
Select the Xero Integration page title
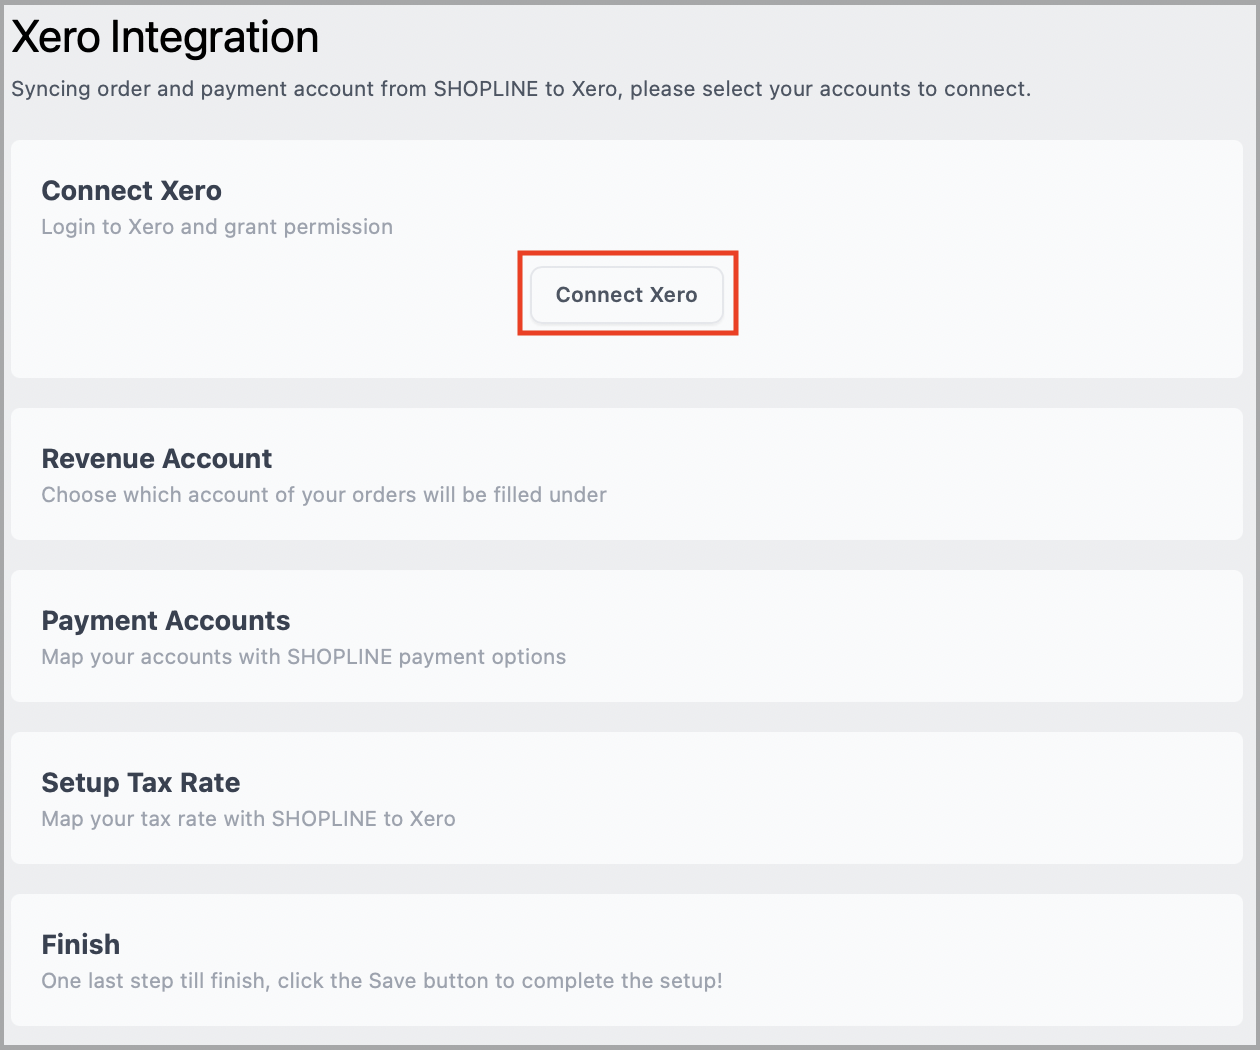tap(164, 37)
